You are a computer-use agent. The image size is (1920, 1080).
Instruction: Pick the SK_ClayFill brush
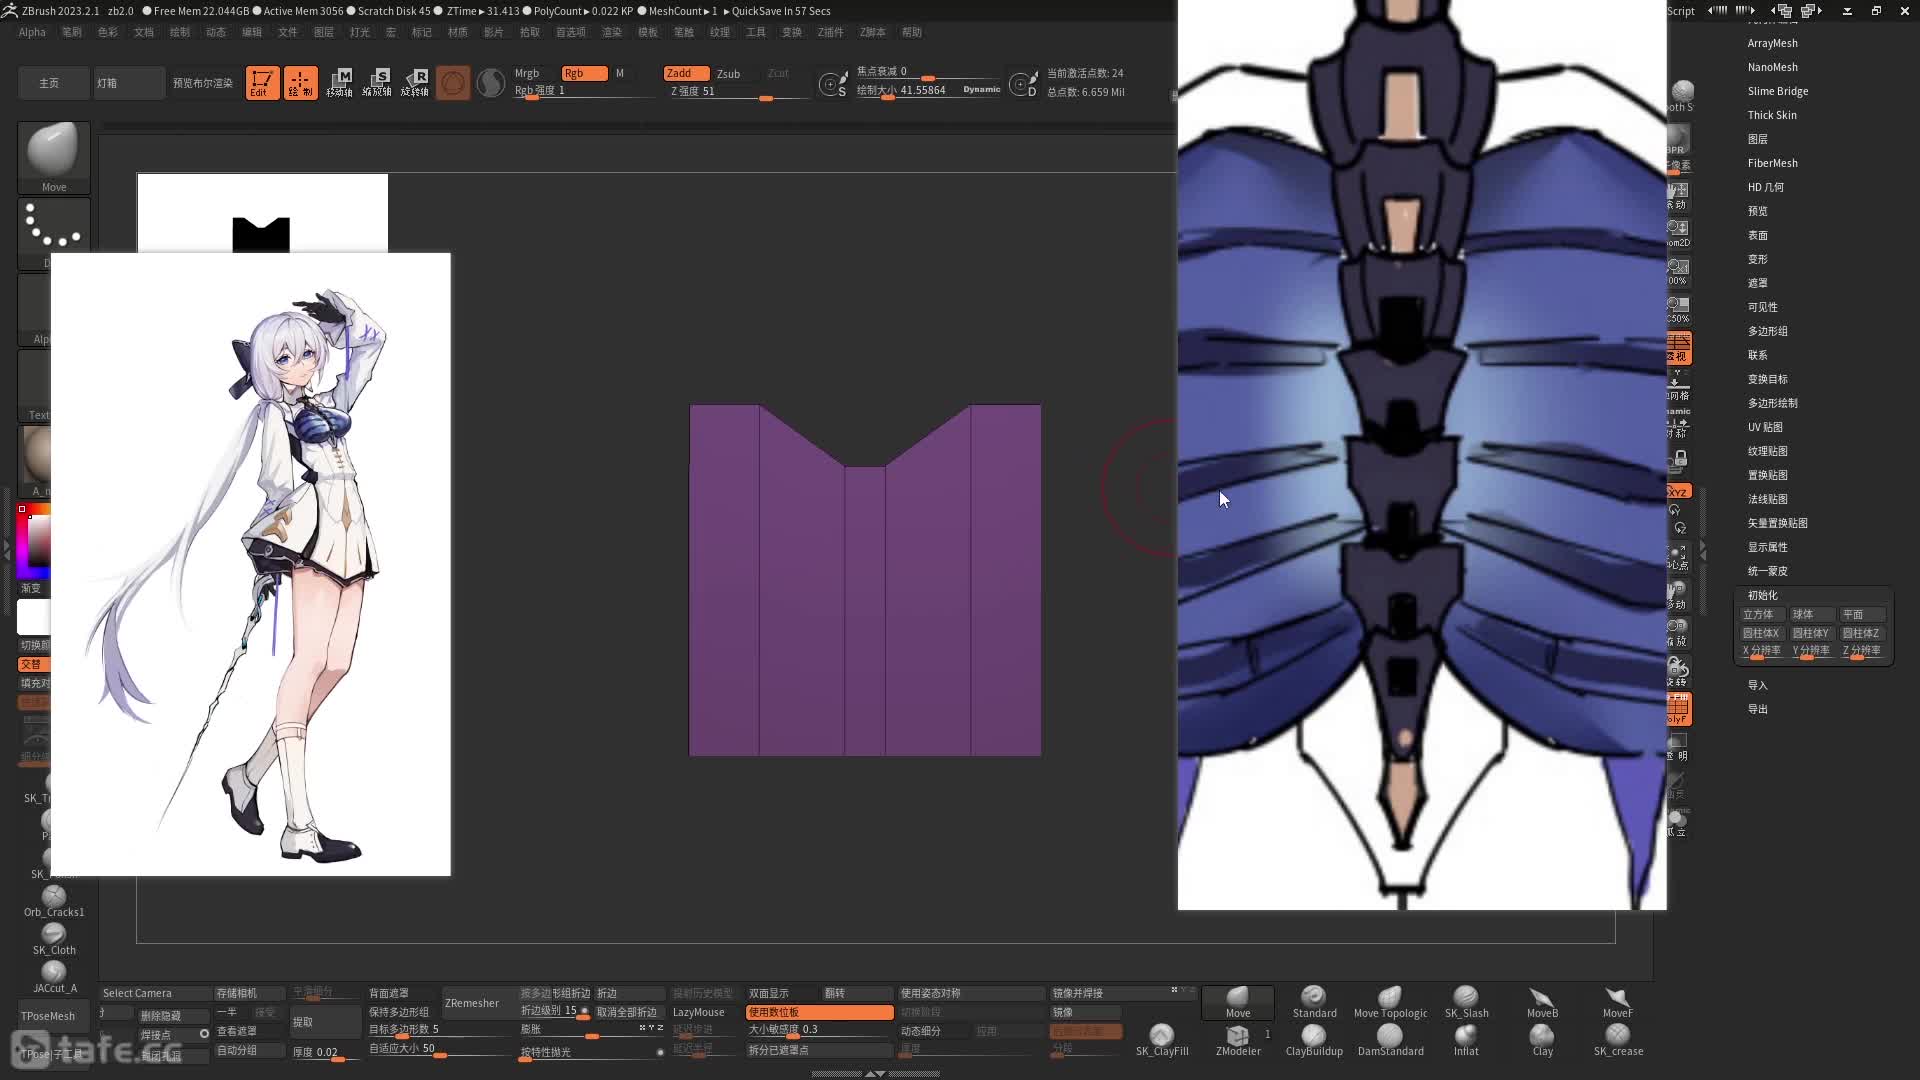(x=1162, y=1040)
